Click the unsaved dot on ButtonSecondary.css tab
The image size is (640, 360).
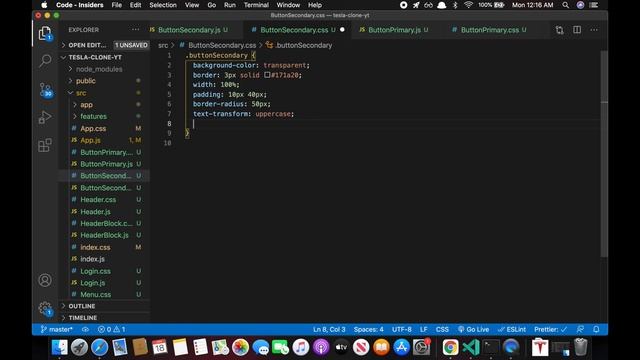(x=342, y=30)
